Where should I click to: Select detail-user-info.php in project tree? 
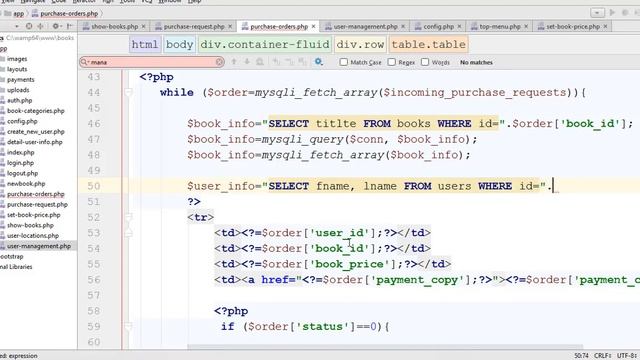tap(34, 142)
